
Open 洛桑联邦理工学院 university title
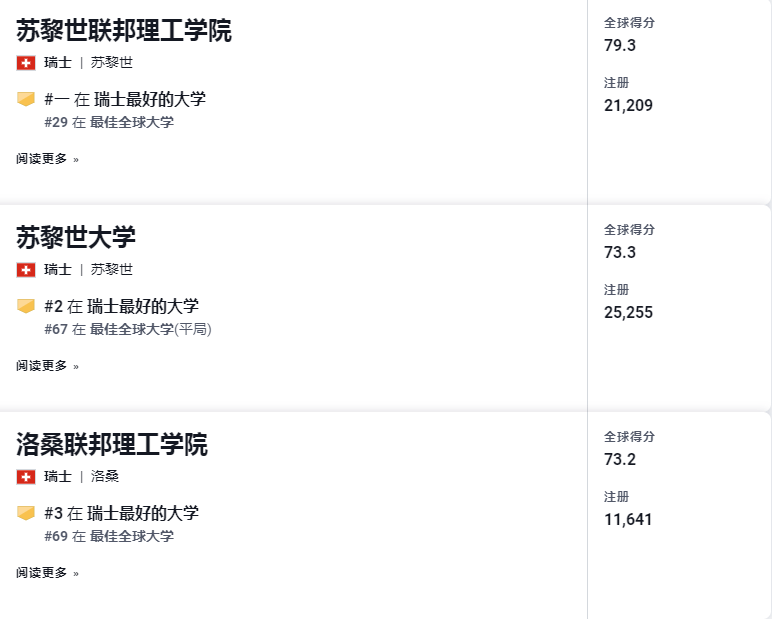click(112, 444)
